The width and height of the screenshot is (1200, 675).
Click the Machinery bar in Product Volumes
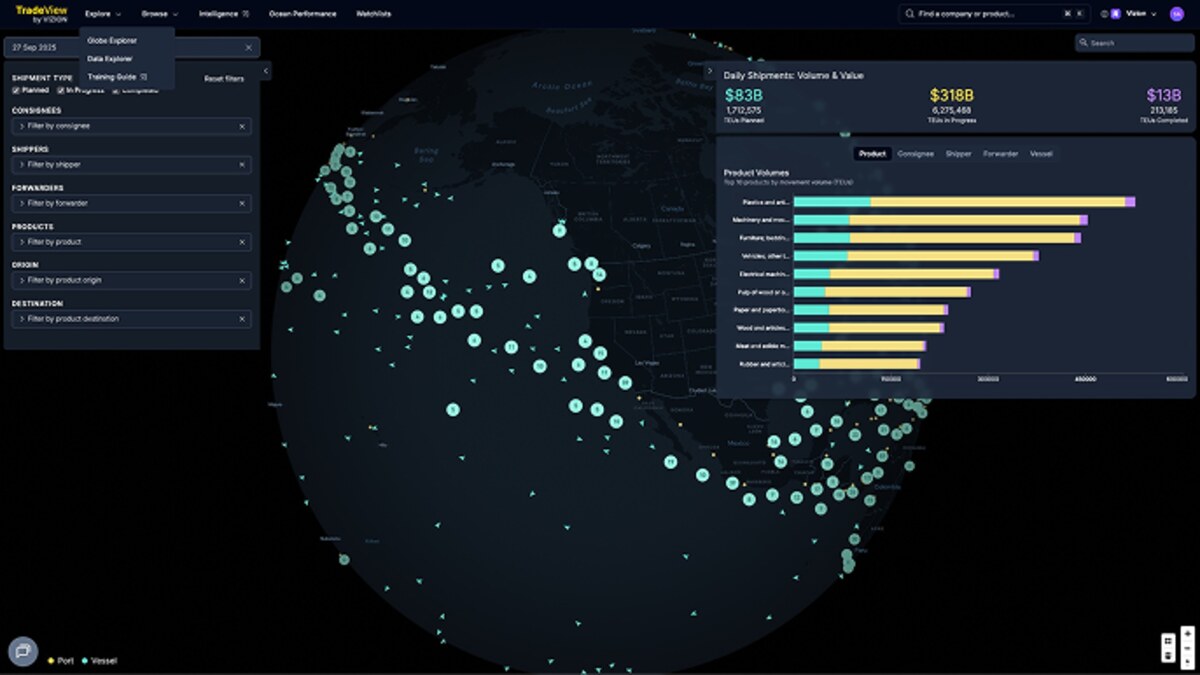tap(941, 220)
